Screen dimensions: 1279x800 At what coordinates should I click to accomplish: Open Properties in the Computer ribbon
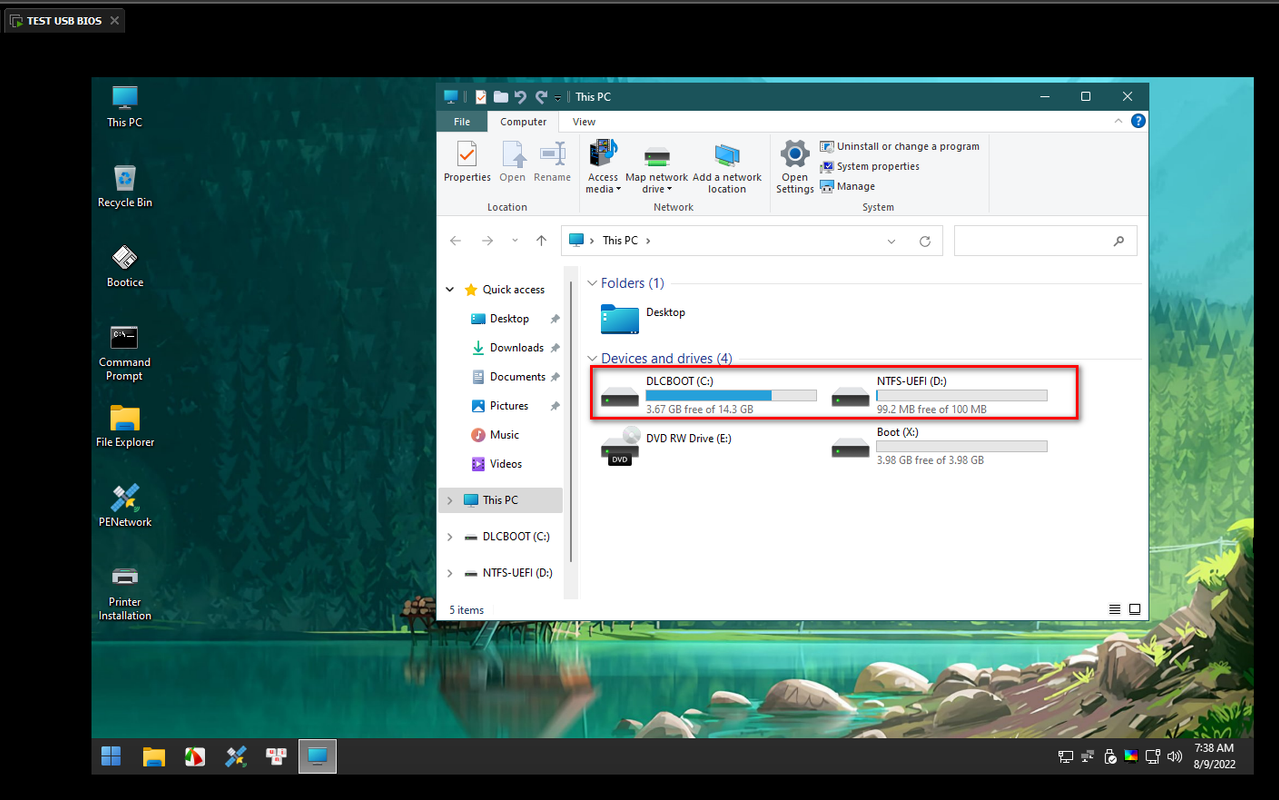(x=467, y=162)
